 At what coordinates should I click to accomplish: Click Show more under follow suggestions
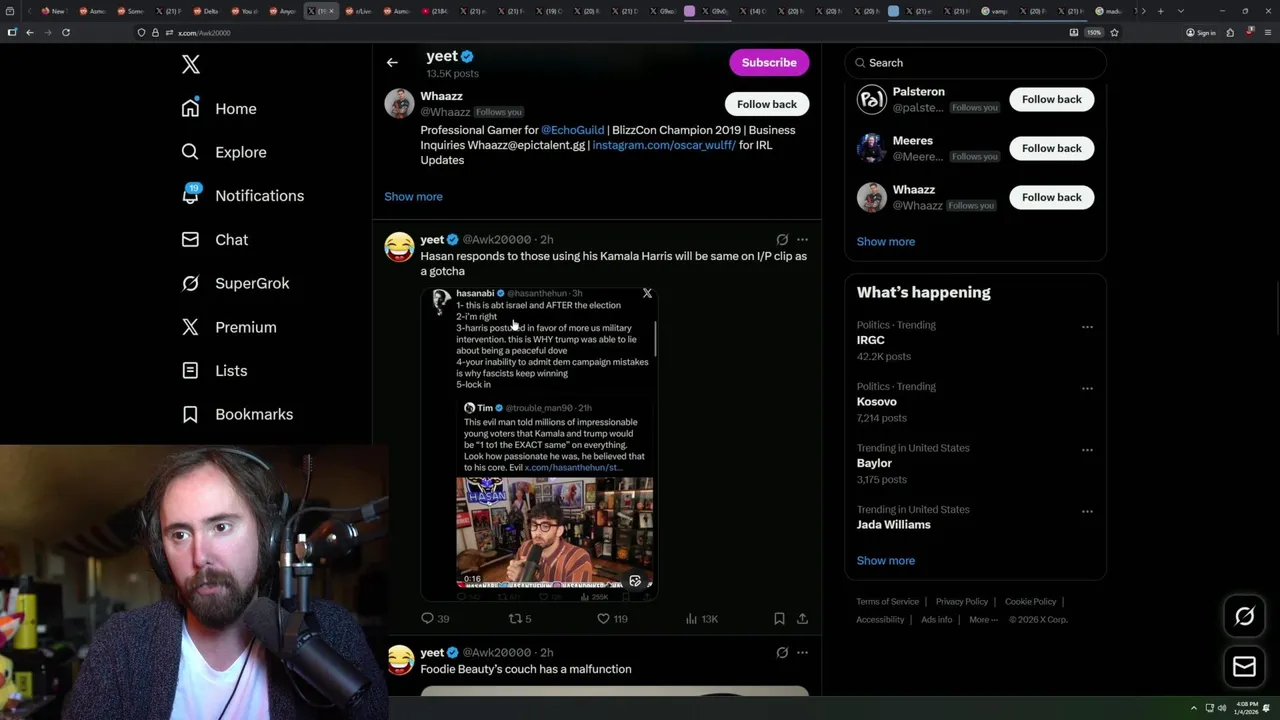point(885,241)
